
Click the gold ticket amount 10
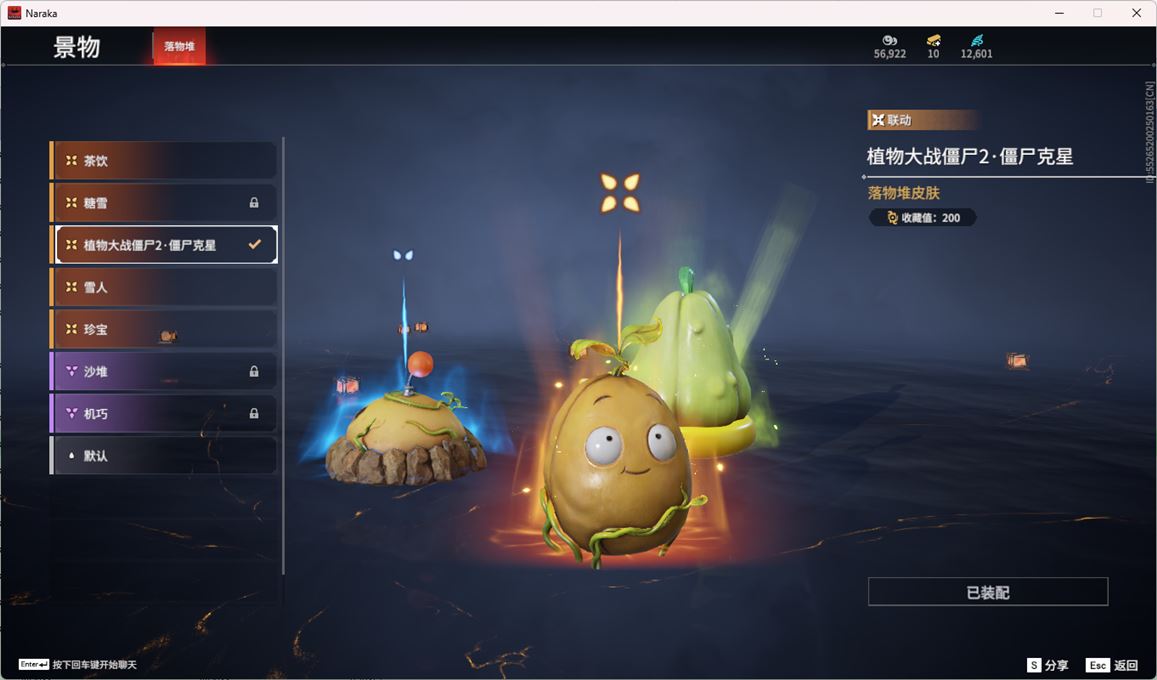point(933,54)
